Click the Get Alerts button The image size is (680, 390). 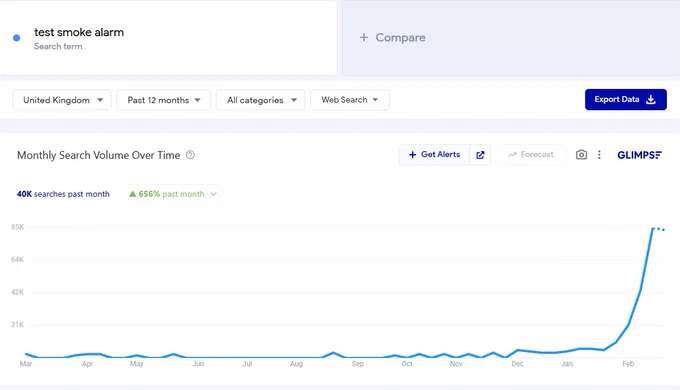(435, 154)
